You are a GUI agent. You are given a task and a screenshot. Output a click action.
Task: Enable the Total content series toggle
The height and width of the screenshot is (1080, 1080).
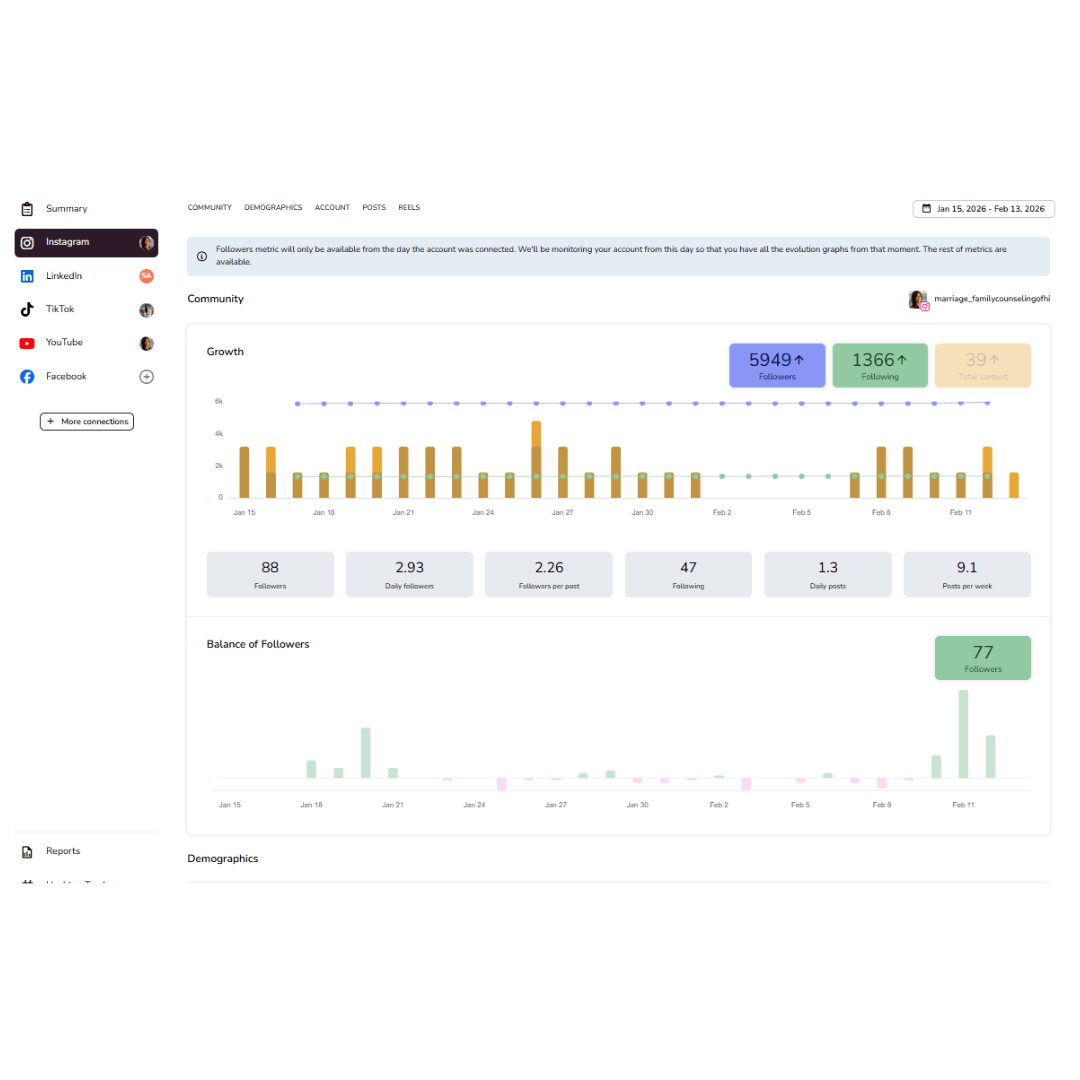[982, 365]
